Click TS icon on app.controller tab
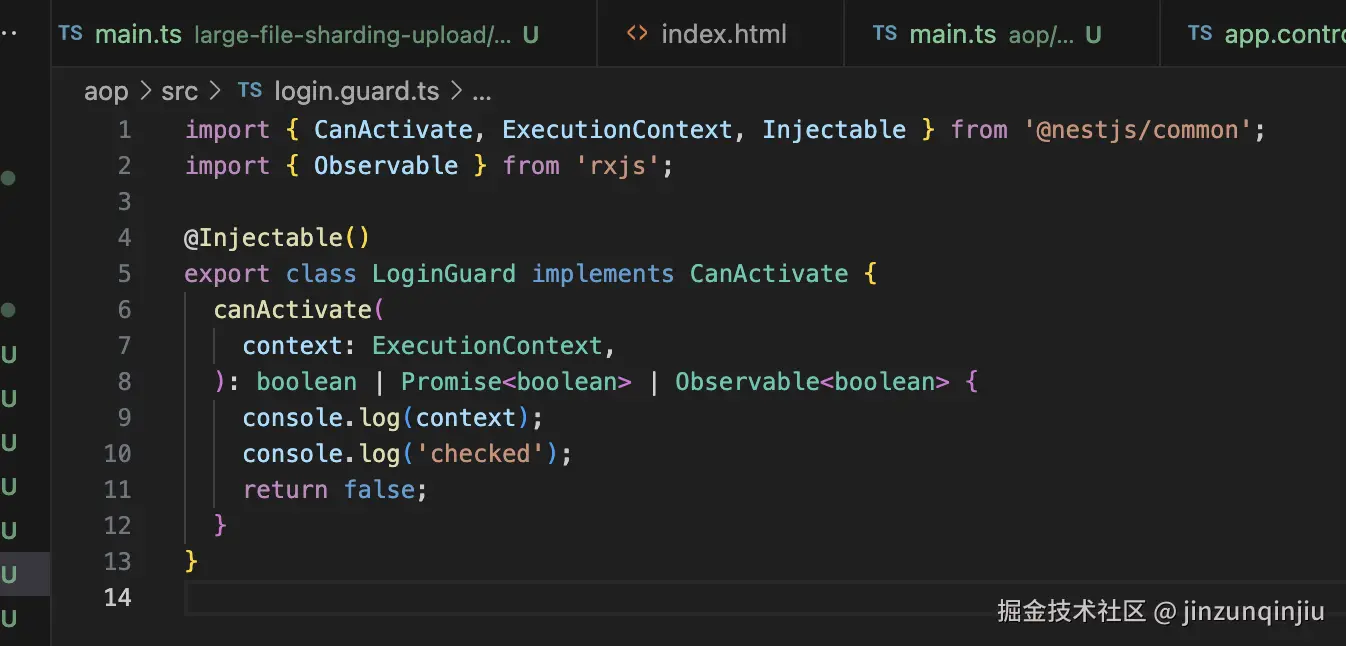The width and height of the screenshot is (1346, 646). [1200, 34]
